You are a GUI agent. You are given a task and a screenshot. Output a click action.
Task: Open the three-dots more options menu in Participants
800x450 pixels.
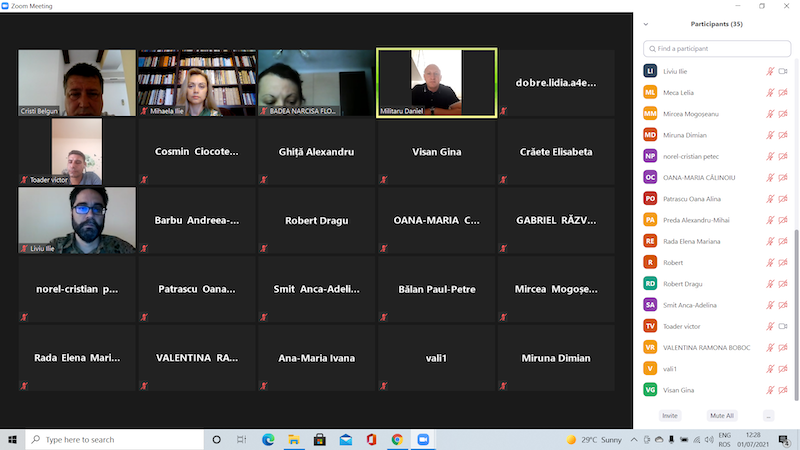[768, 415]
